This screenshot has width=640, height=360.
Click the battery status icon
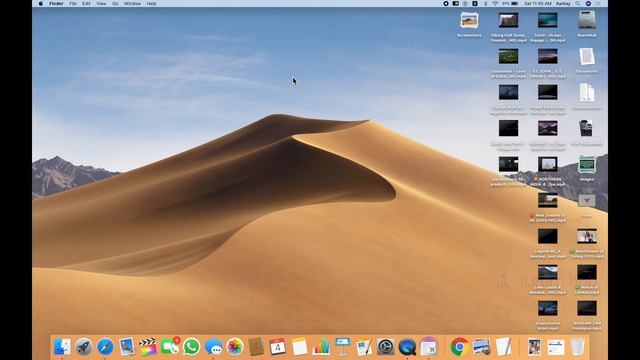coord(515,4)
